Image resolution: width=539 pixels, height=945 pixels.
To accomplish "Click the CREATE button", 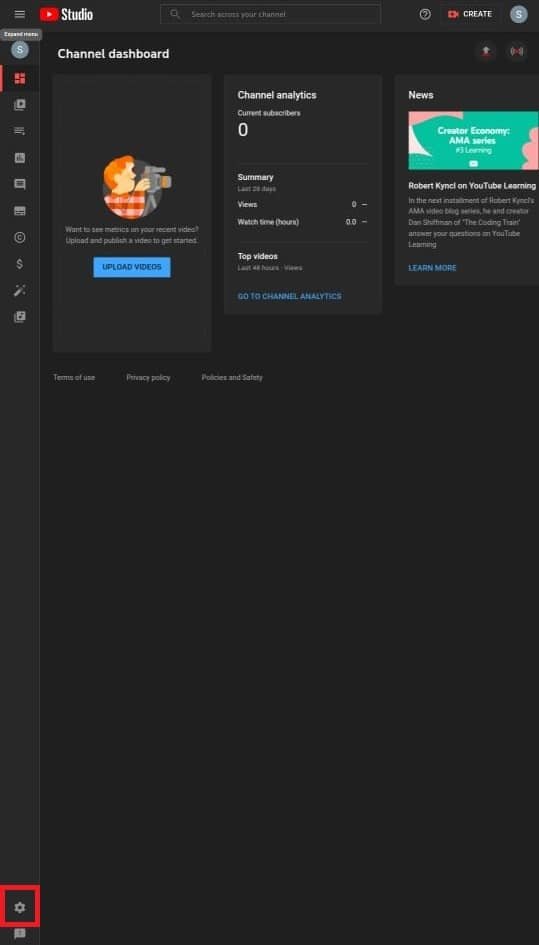I will [470, 14].
